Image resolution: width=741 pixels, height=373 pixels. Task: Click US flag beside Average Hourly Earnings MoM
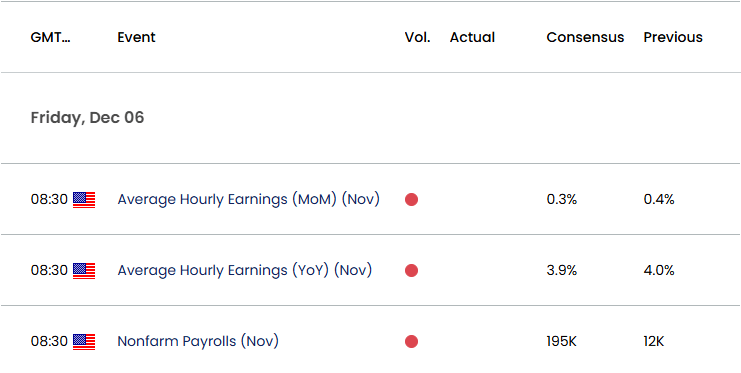pyautogui.click(x=84, y=200)
